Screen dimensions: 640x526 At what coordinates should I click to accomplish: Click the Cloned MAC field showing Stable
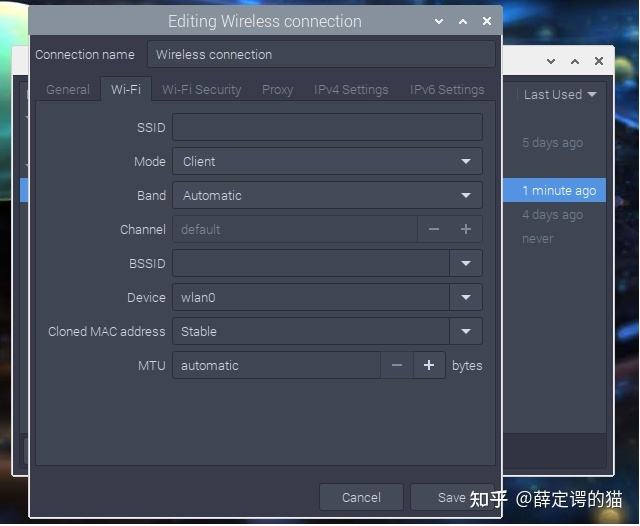[311, 331]
